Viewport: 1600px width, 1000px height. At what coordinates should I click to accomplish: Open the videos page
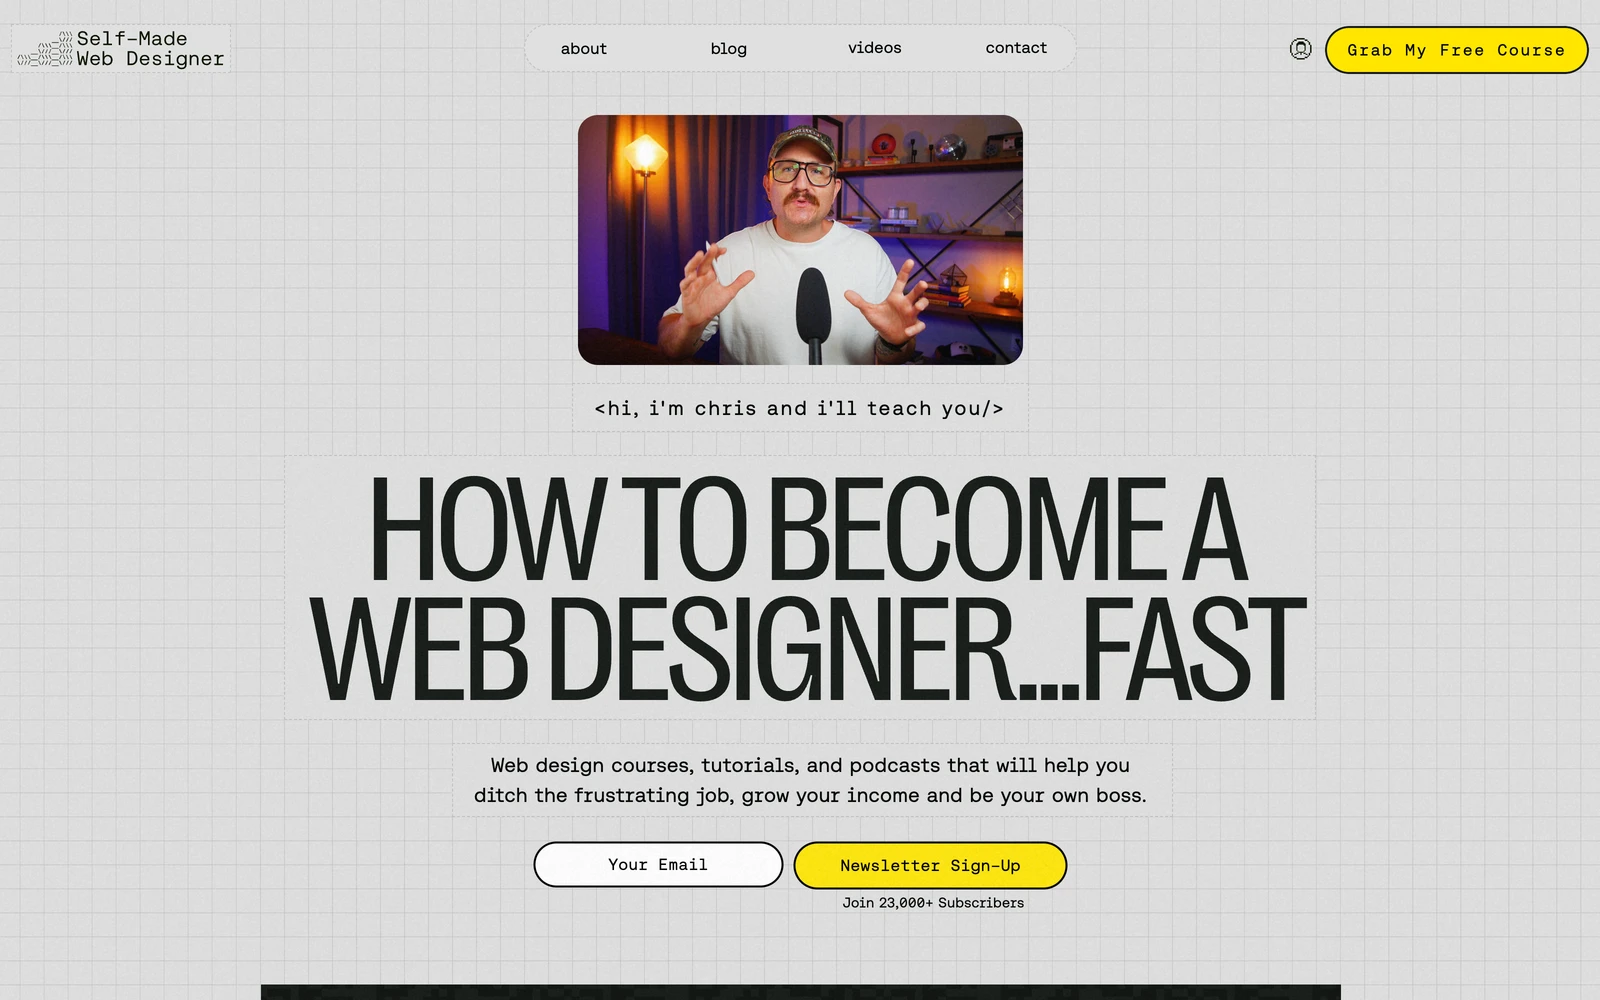(875, 48)
